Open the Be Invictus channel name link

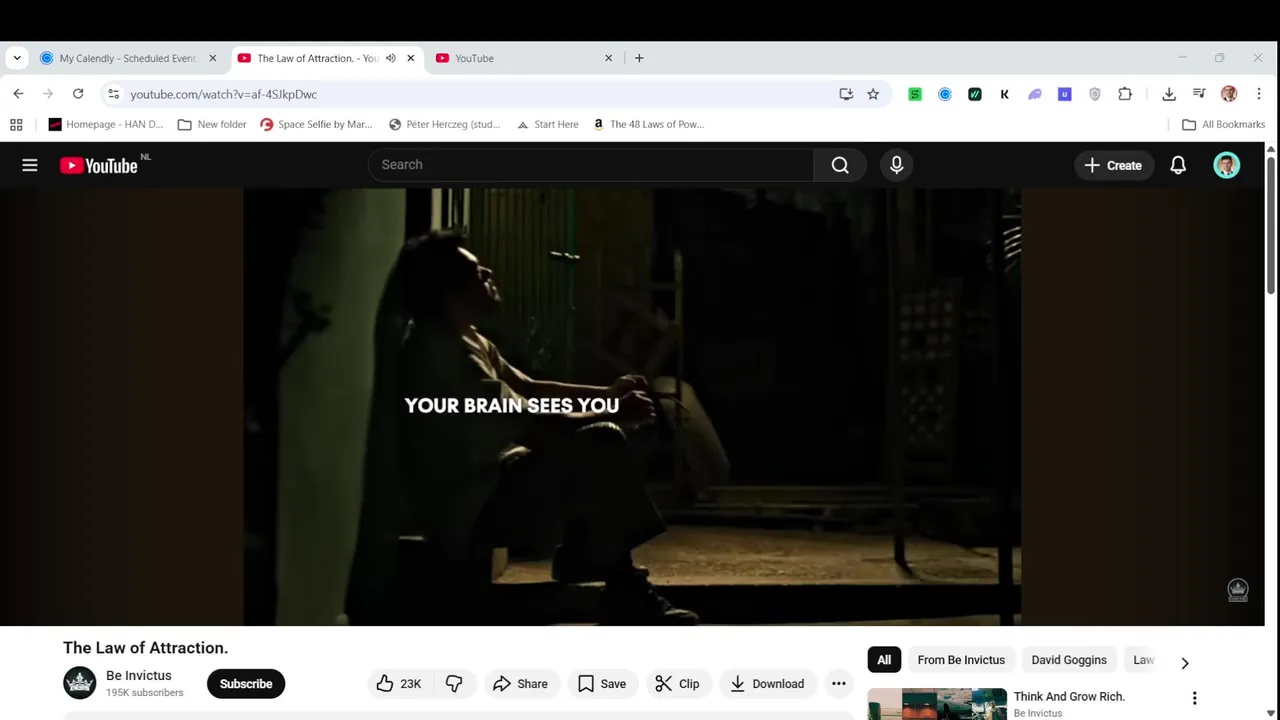tap(139, 676)
